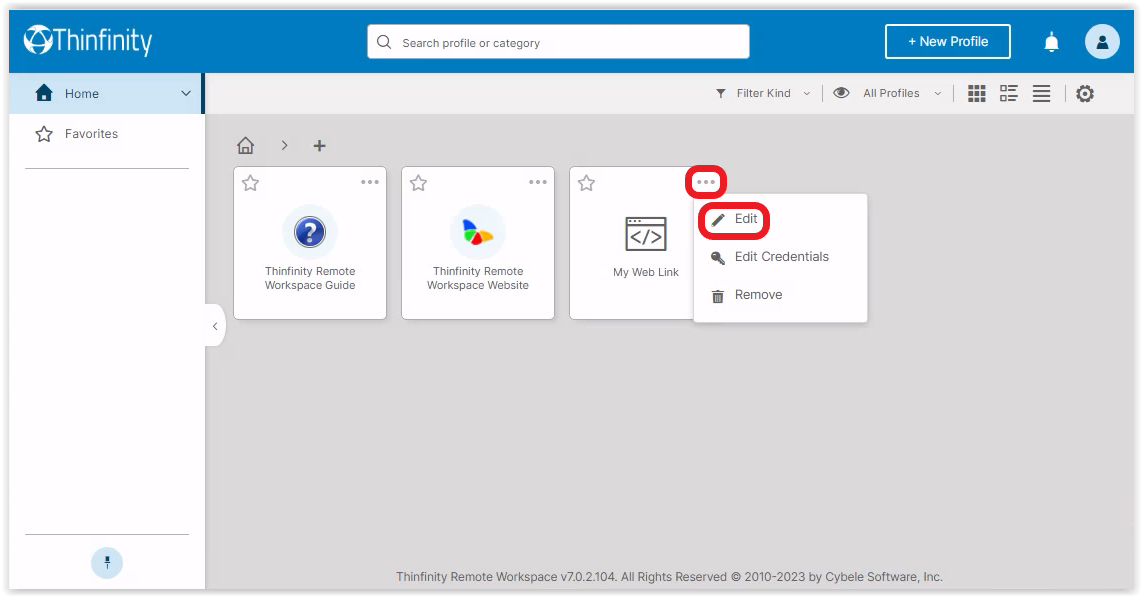Open Home in the sidebar
The width and height of the screenshot is (1142, 597).
pos(107,93)
